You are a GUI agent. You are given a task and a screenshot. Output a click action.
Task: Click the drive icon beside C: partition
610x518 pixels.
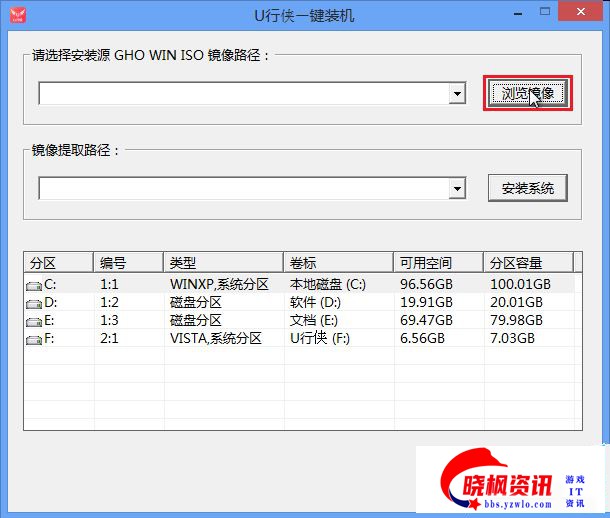(x=35, y=285)
